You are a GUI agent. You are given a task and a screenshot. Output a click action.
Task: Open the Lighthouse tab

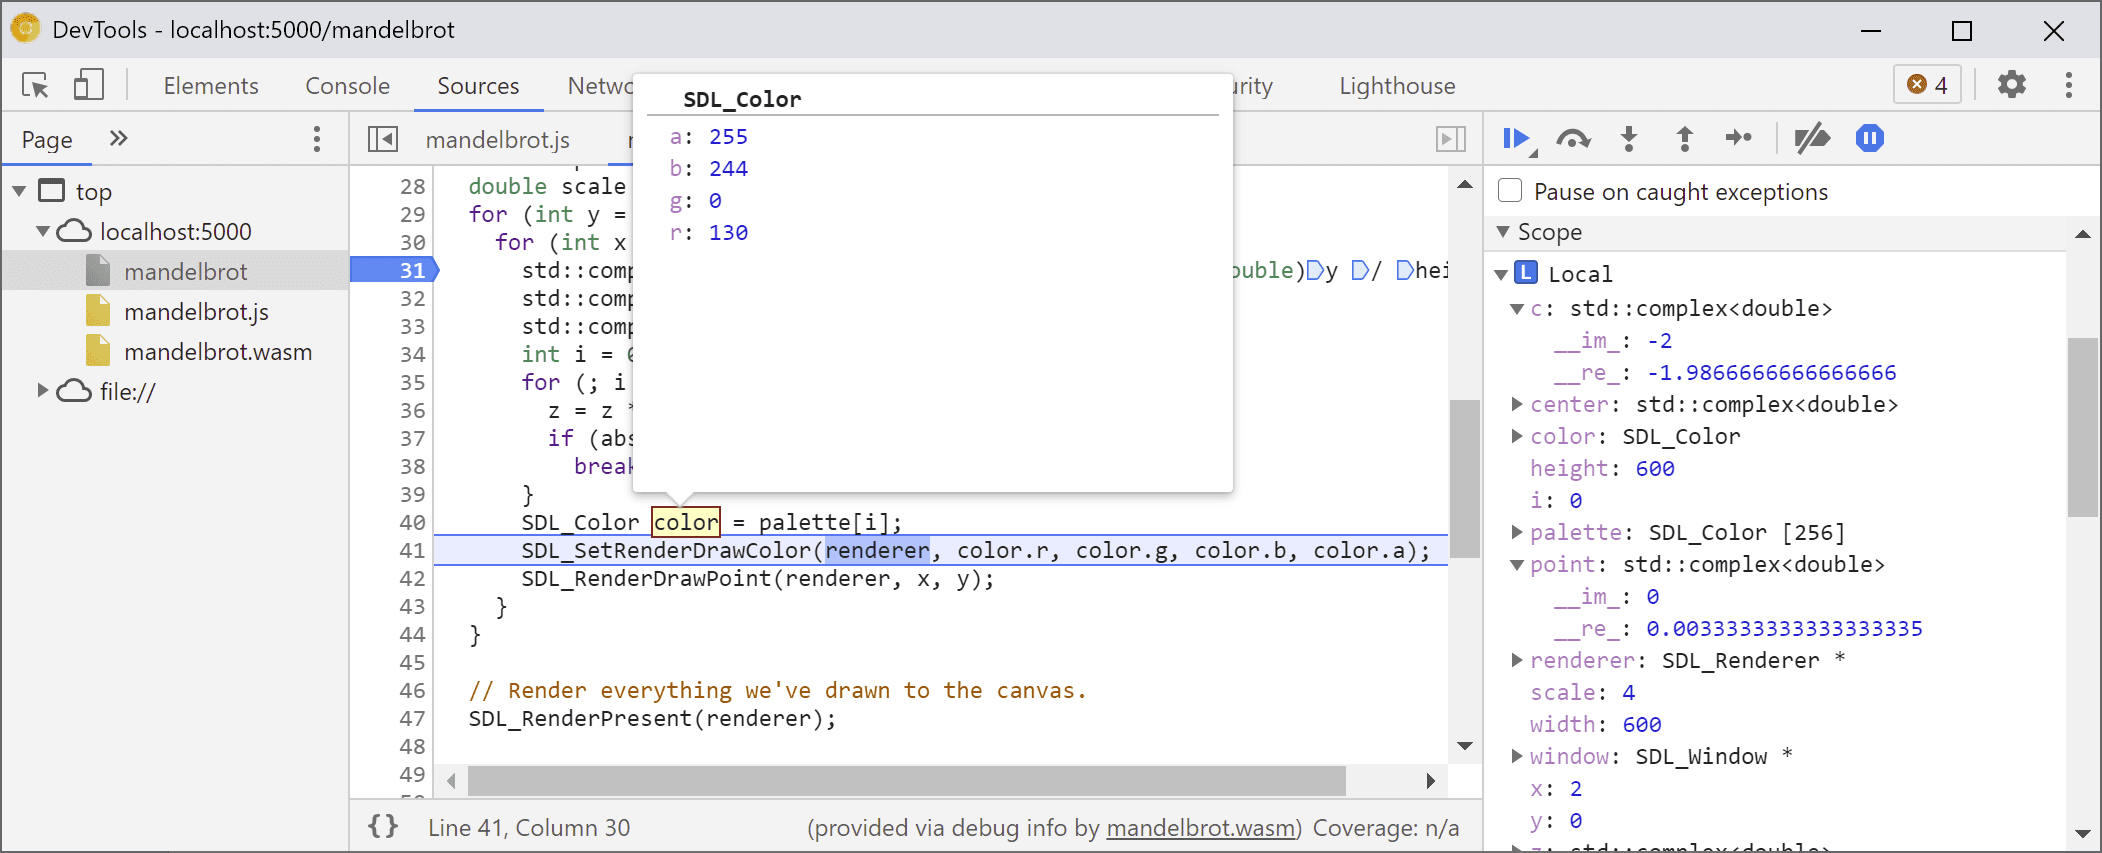point(1397,86)
